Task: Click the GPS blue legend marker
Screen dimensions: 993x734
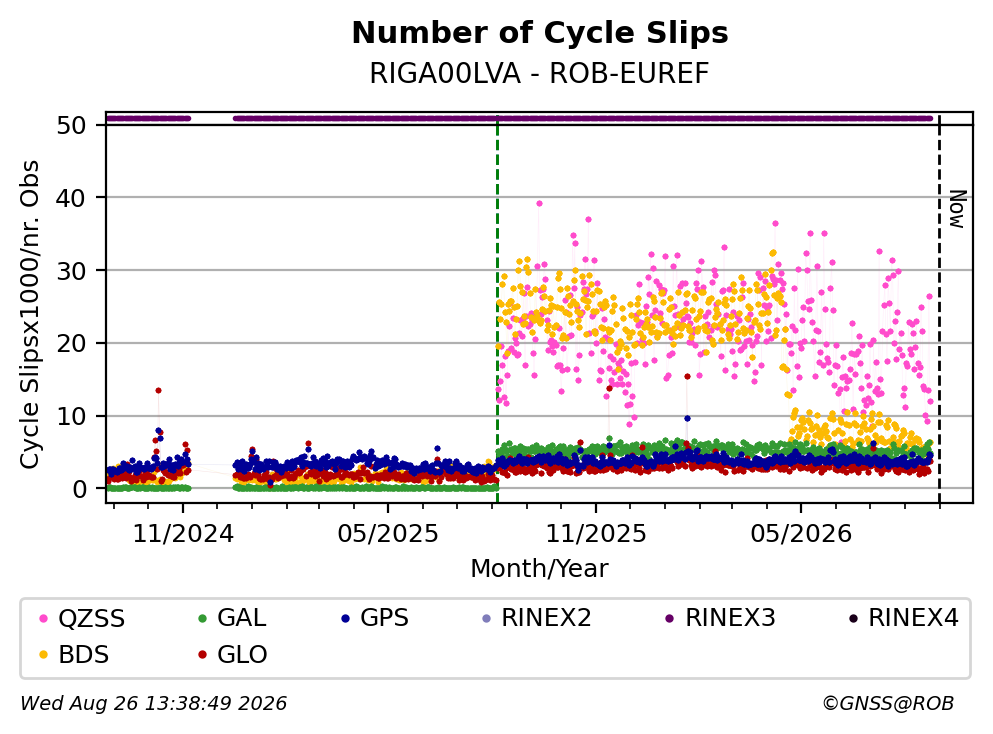Action: pyautogui.click(x=345, y=618)
